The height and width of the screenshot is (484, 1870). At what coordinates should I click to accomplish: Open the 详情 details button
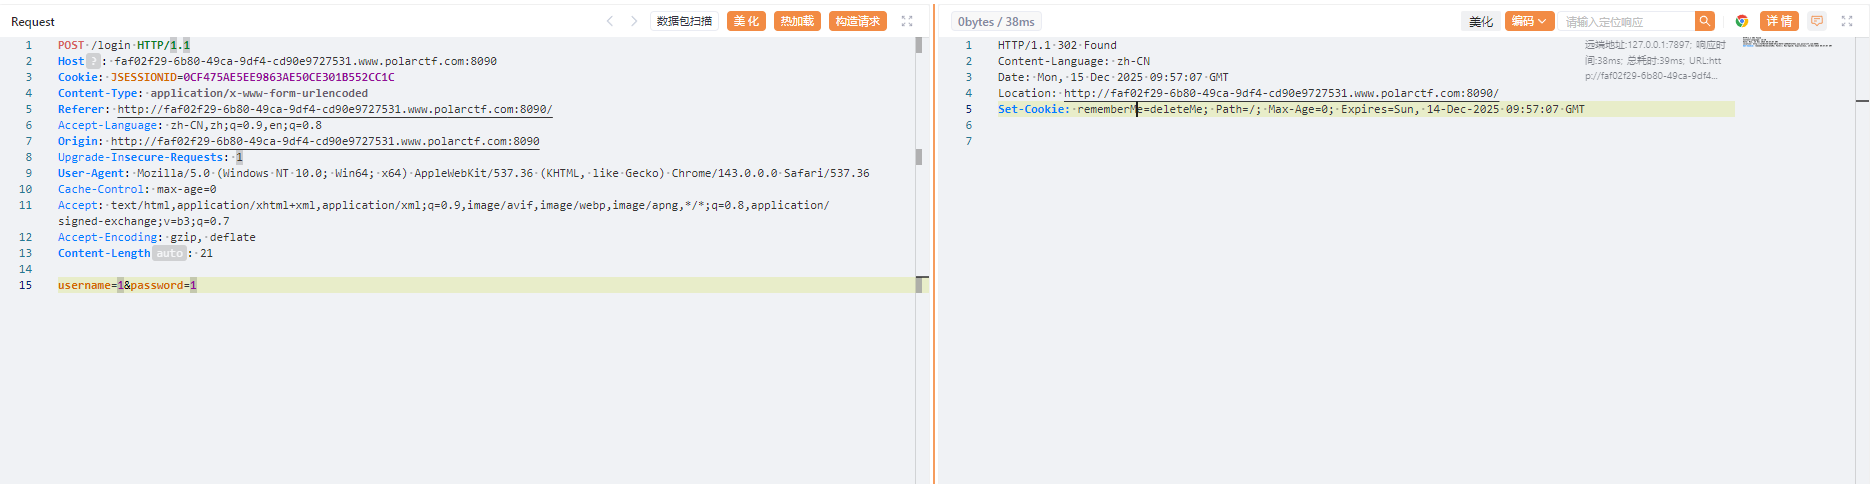1779,21
